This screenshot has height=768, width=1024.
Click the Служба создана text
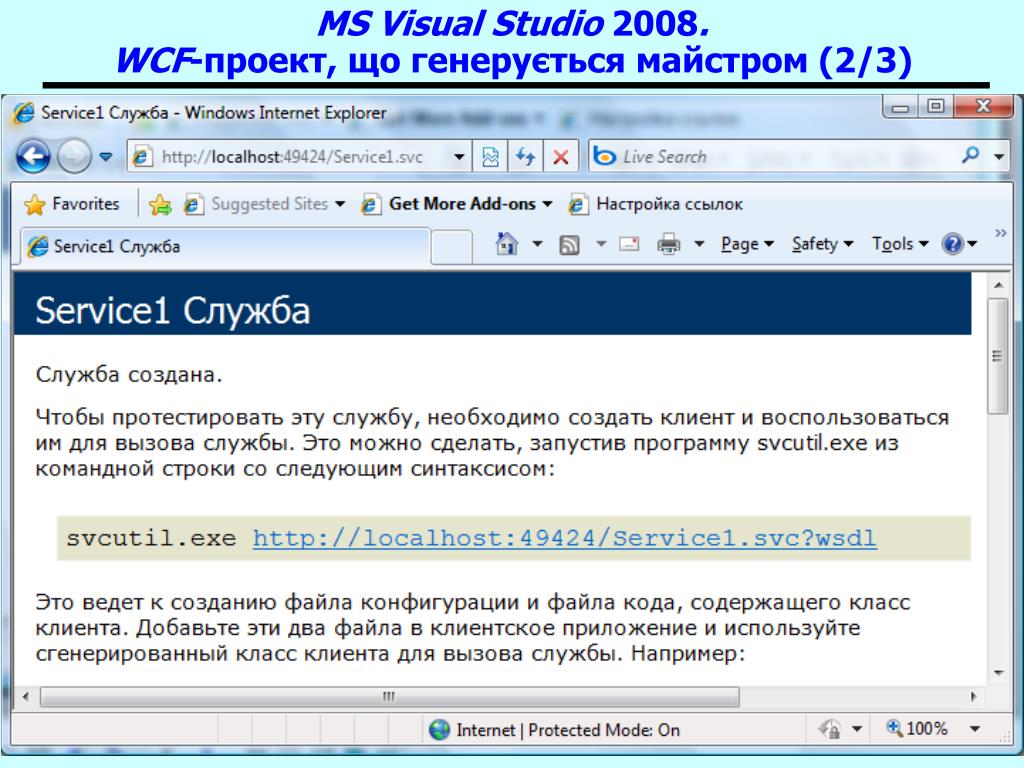[x=129, y=375]
